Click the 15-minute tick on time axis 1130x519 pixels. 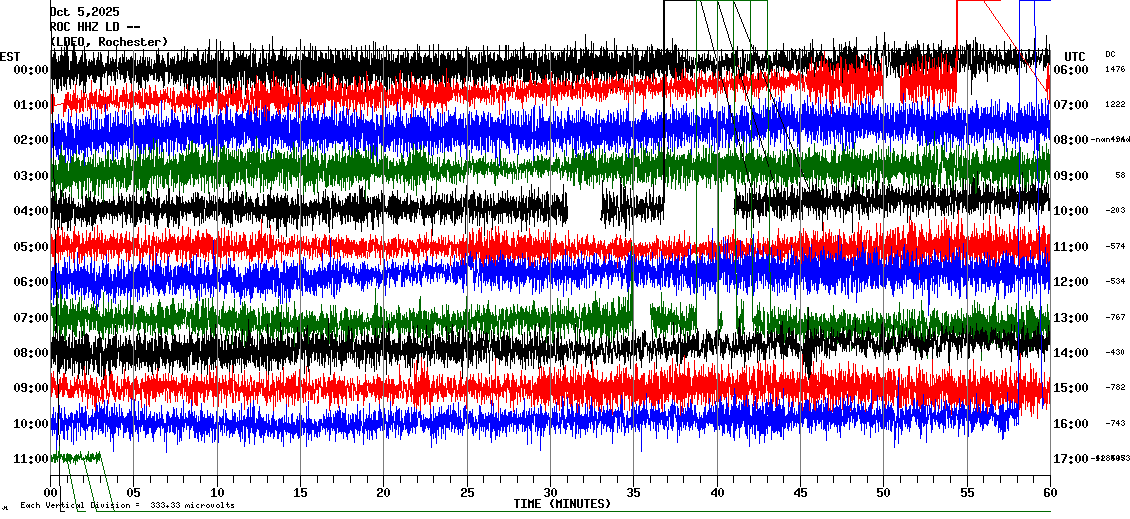pyautogui.click(x=301, y=492)
